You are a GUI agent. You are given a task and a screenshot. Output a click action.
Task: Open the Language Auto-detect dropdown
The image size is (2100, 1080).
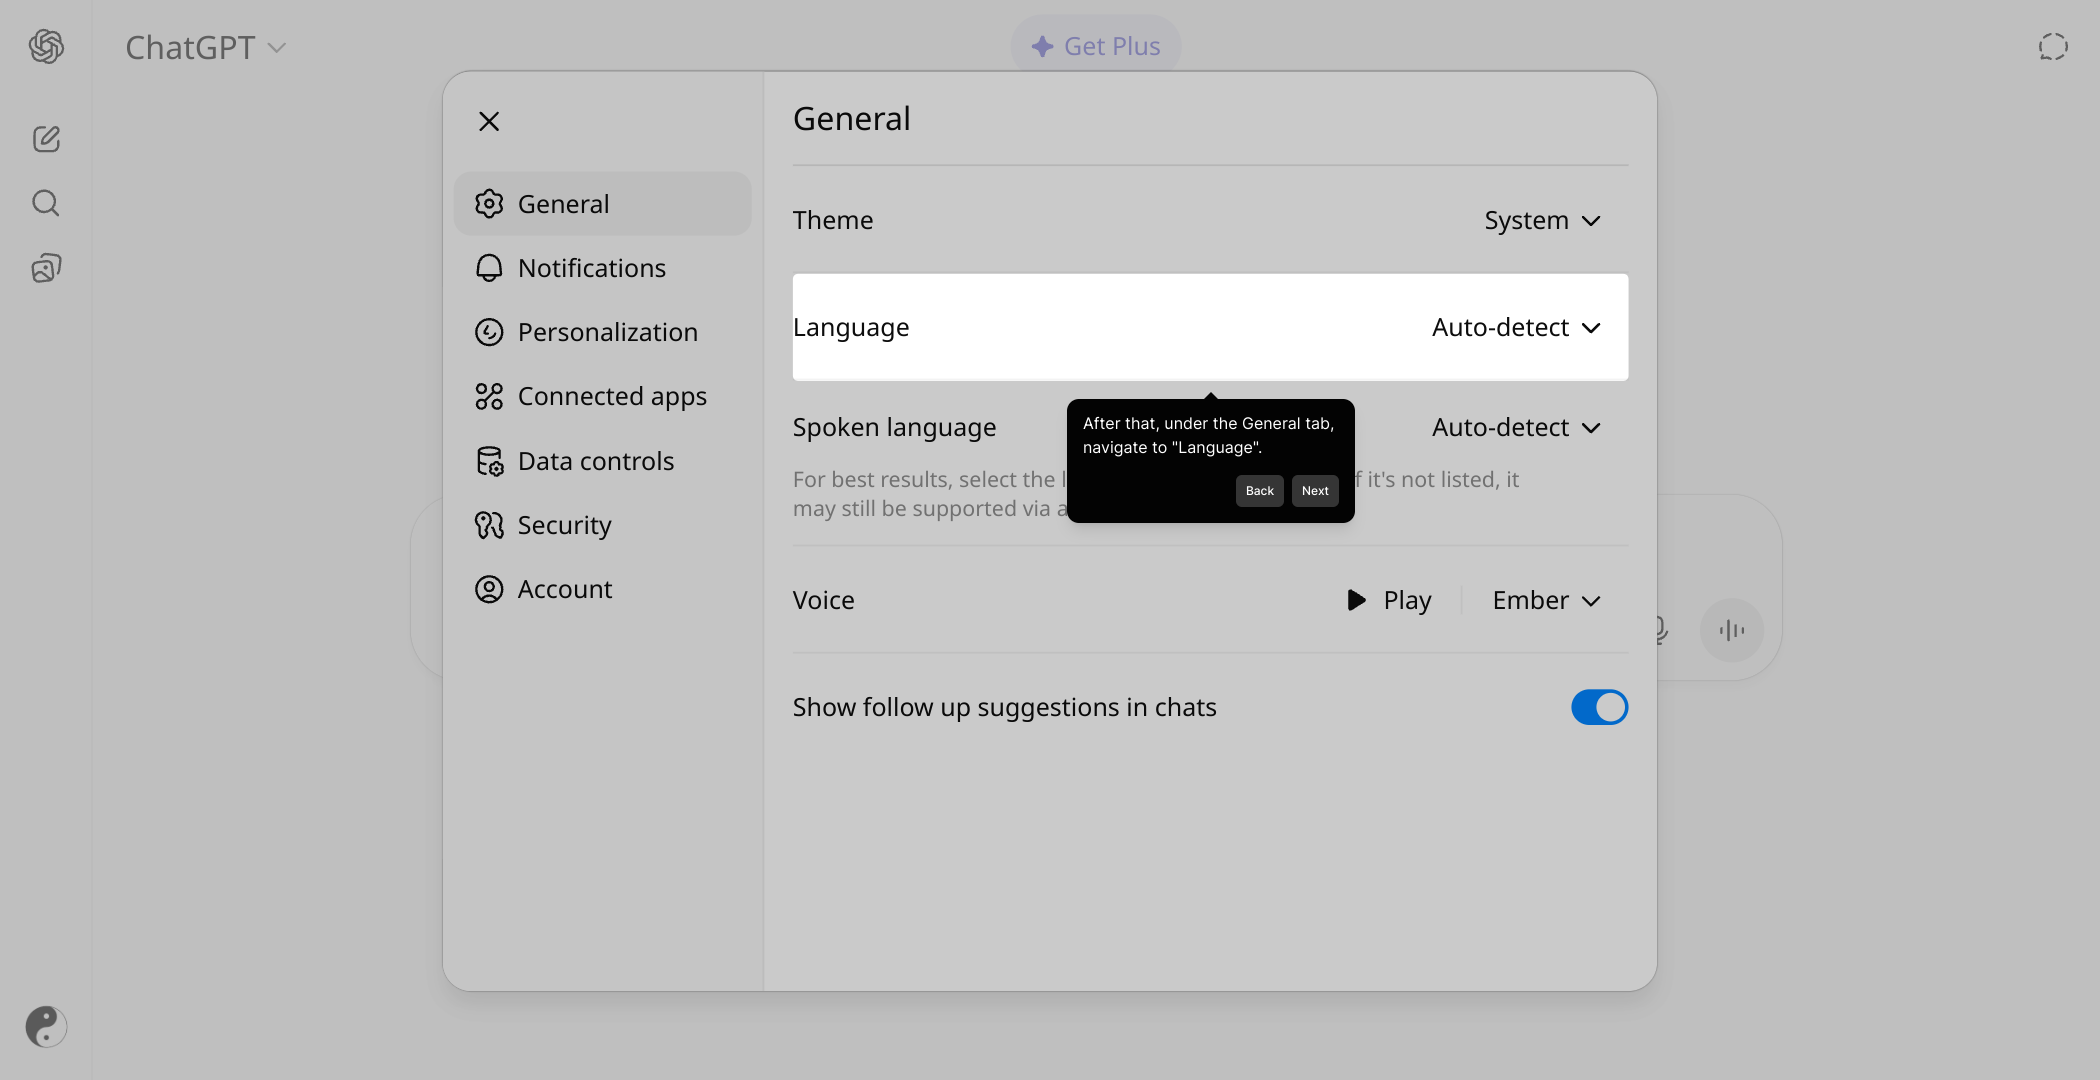point(1517,327)
